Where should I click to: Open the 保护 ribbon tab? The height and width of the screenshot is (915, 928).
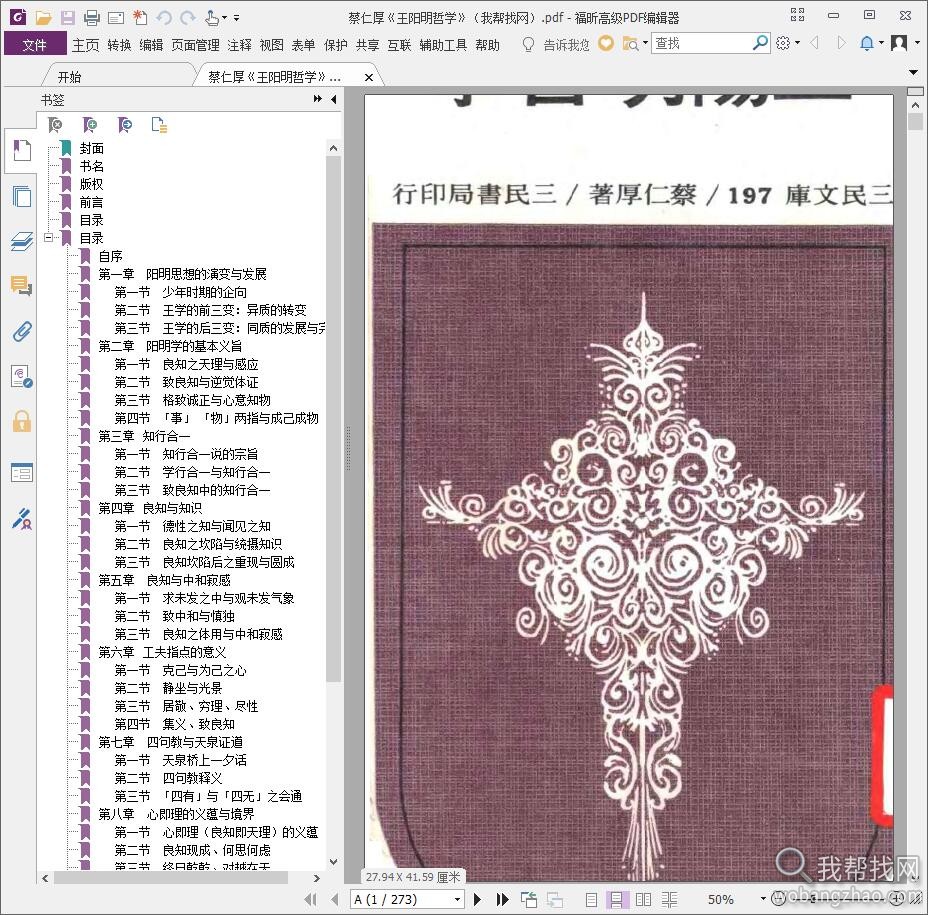coord(336,45)
